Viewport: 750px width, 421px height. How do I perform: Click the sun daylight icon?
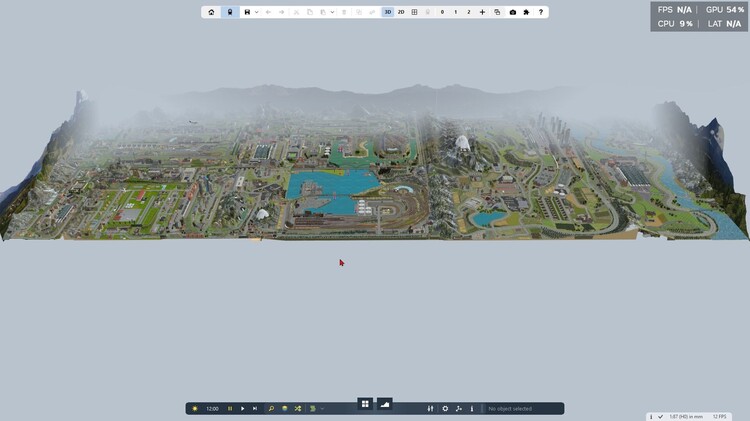(195, 409)
